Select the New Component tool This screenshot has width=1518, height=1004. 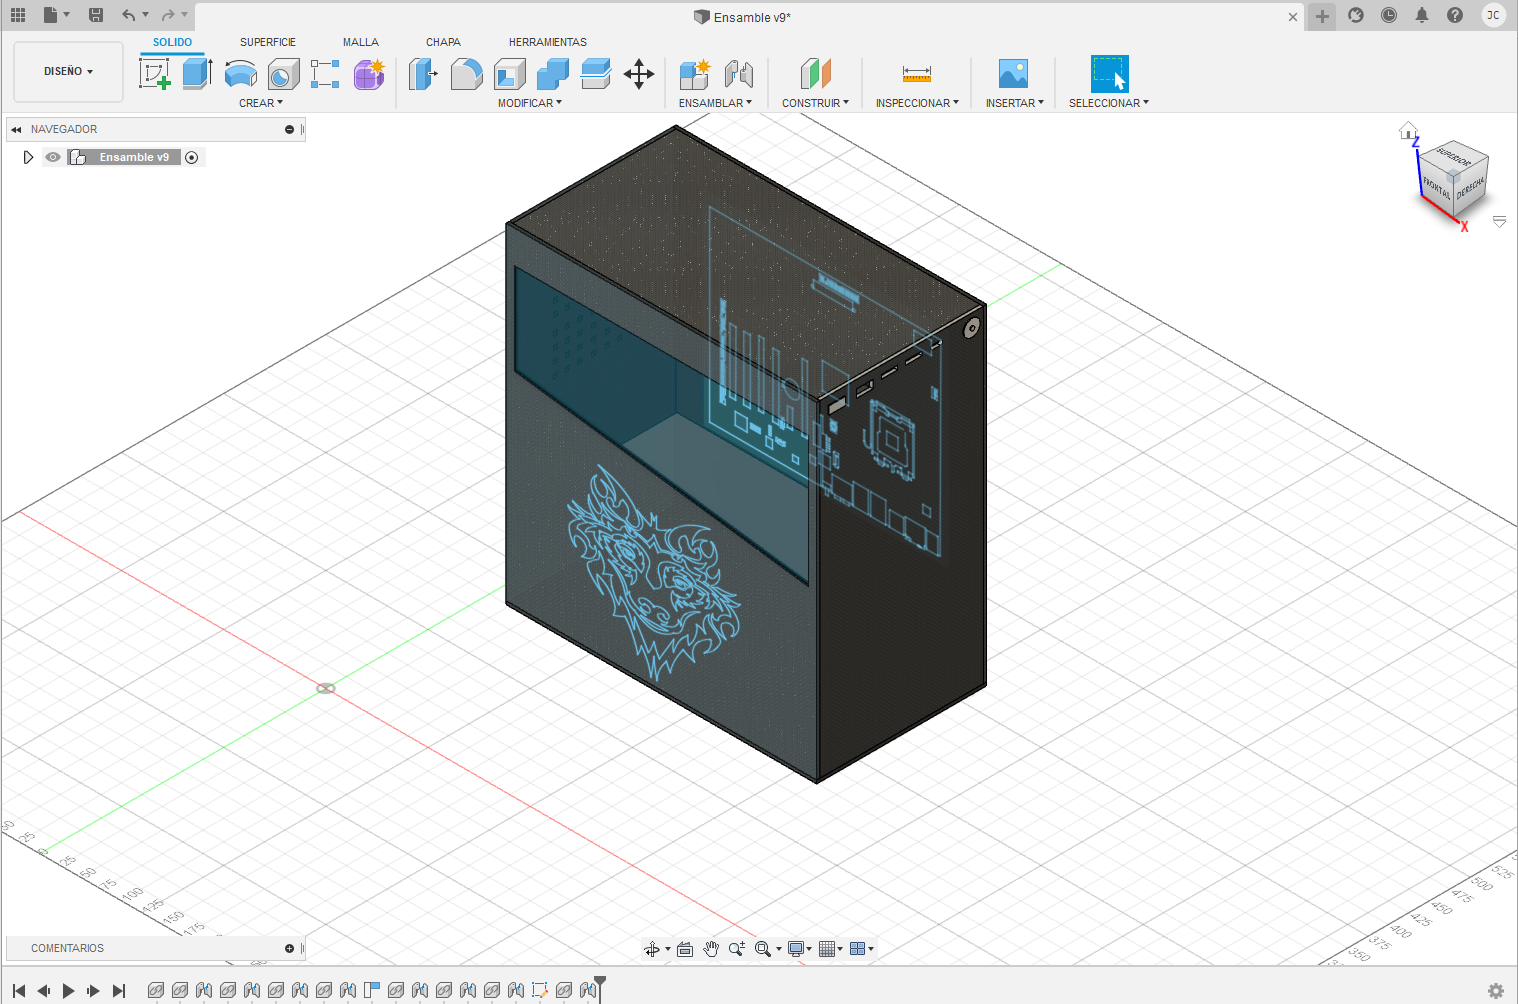[694, 74]
